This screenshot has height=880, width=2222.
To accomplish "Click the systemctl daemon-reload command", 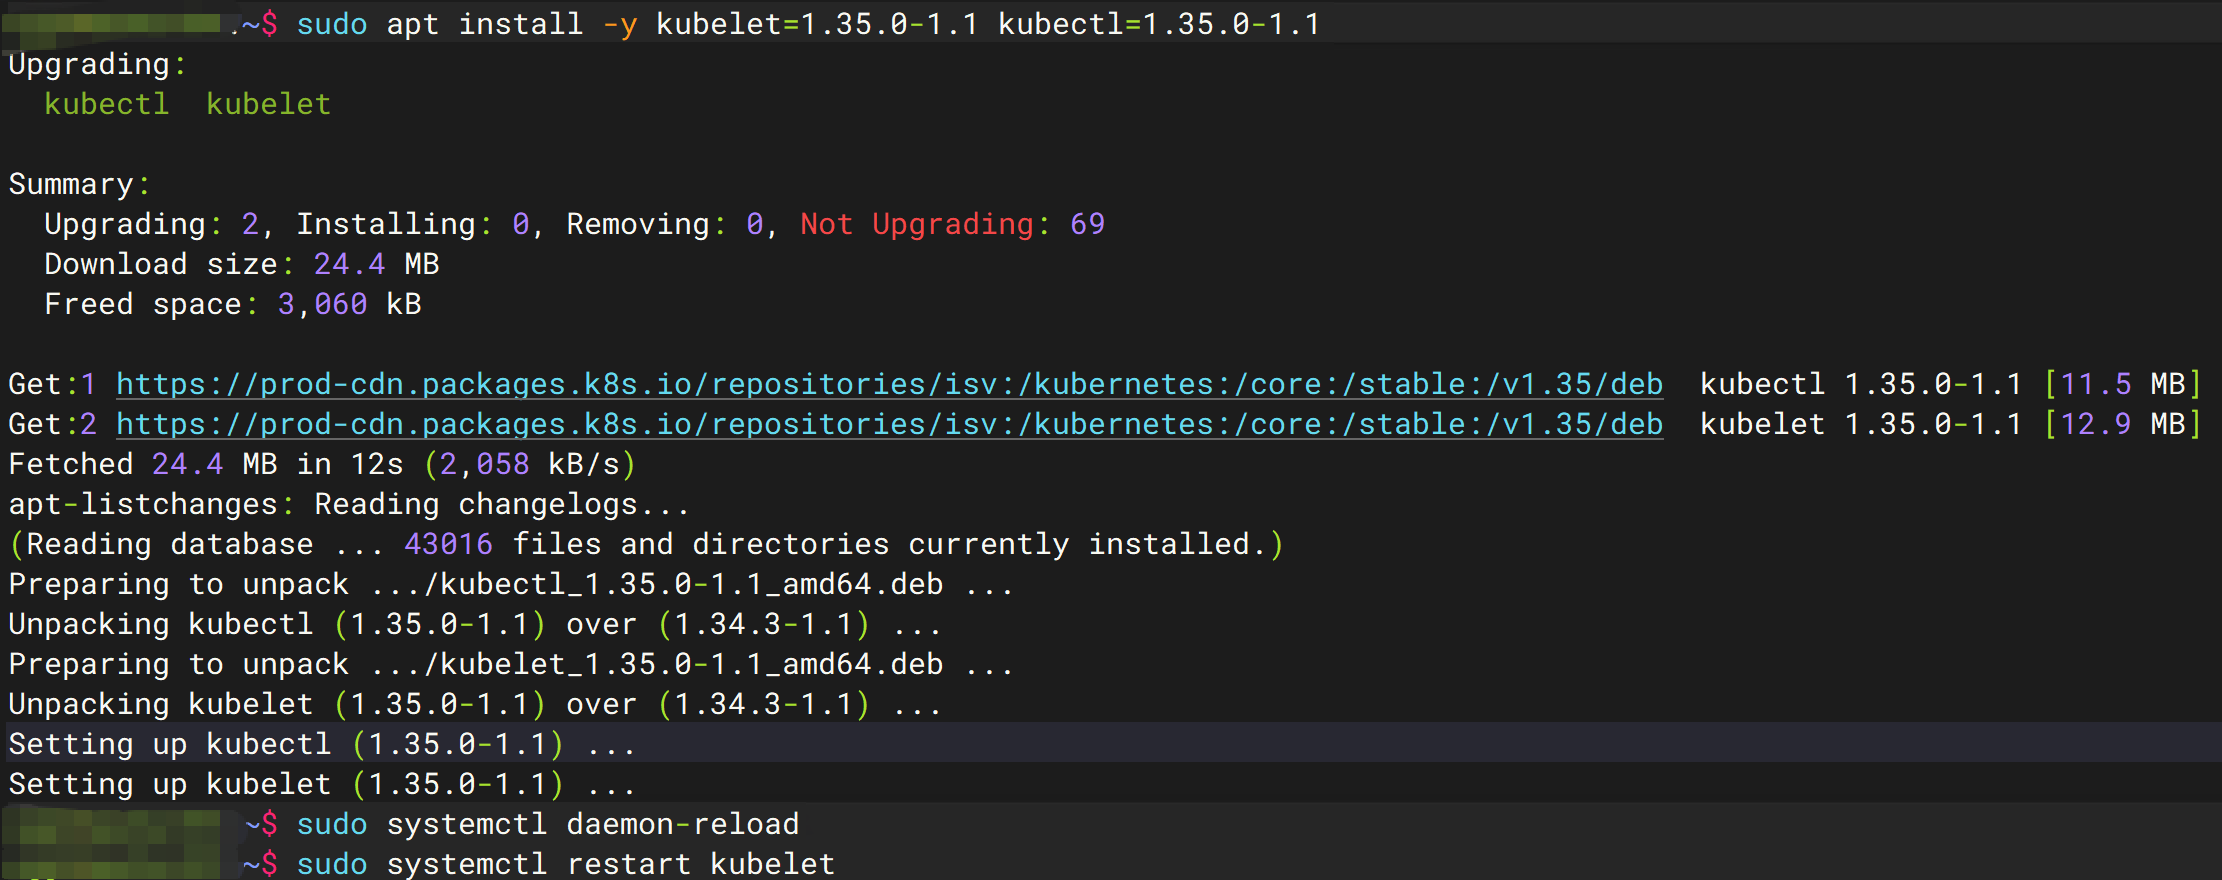I will 548,824.
